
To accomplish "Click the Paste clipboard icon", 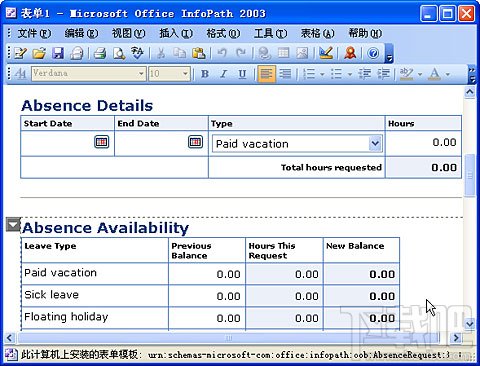I will [199, 53].
